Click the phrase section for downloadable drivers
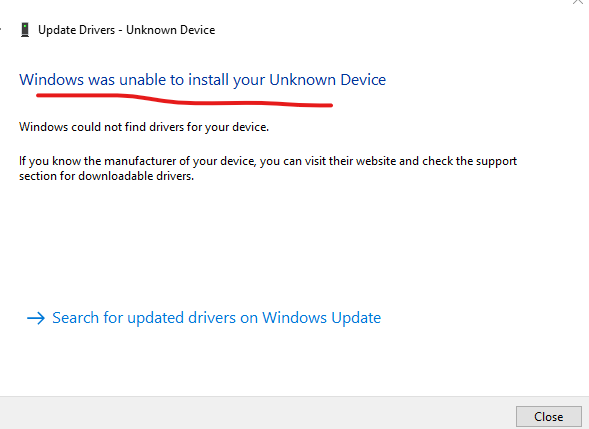 pyautogui.click(x=106, y=176)
